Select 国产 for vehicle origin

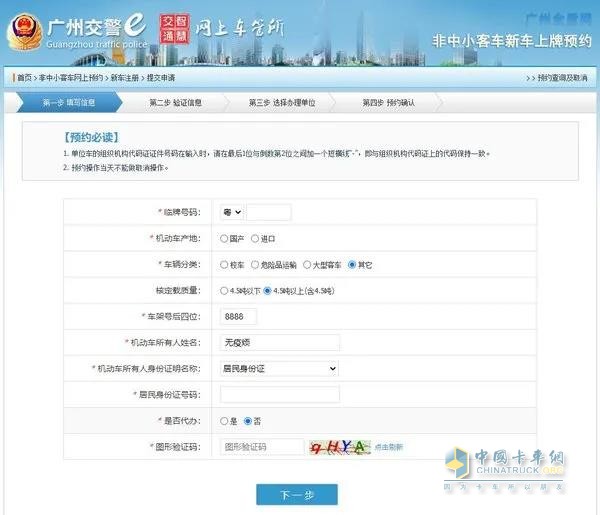coord(224,239)
